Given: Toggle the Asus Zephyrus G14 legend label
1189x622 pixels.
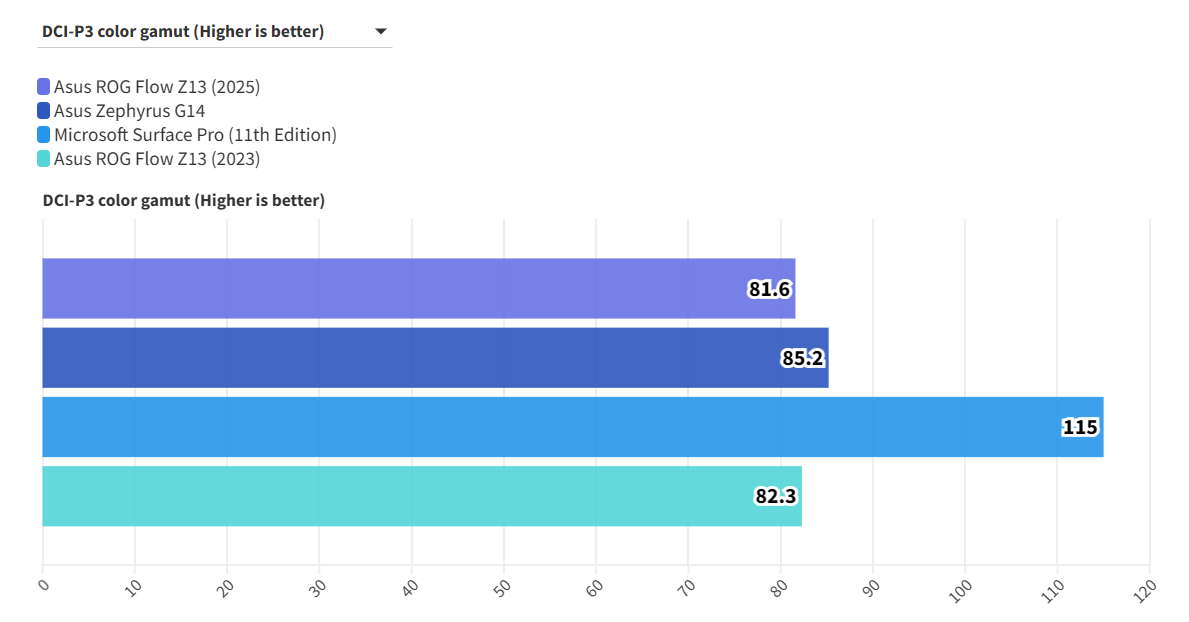Looking at the screenshot, I should point(126,111).
